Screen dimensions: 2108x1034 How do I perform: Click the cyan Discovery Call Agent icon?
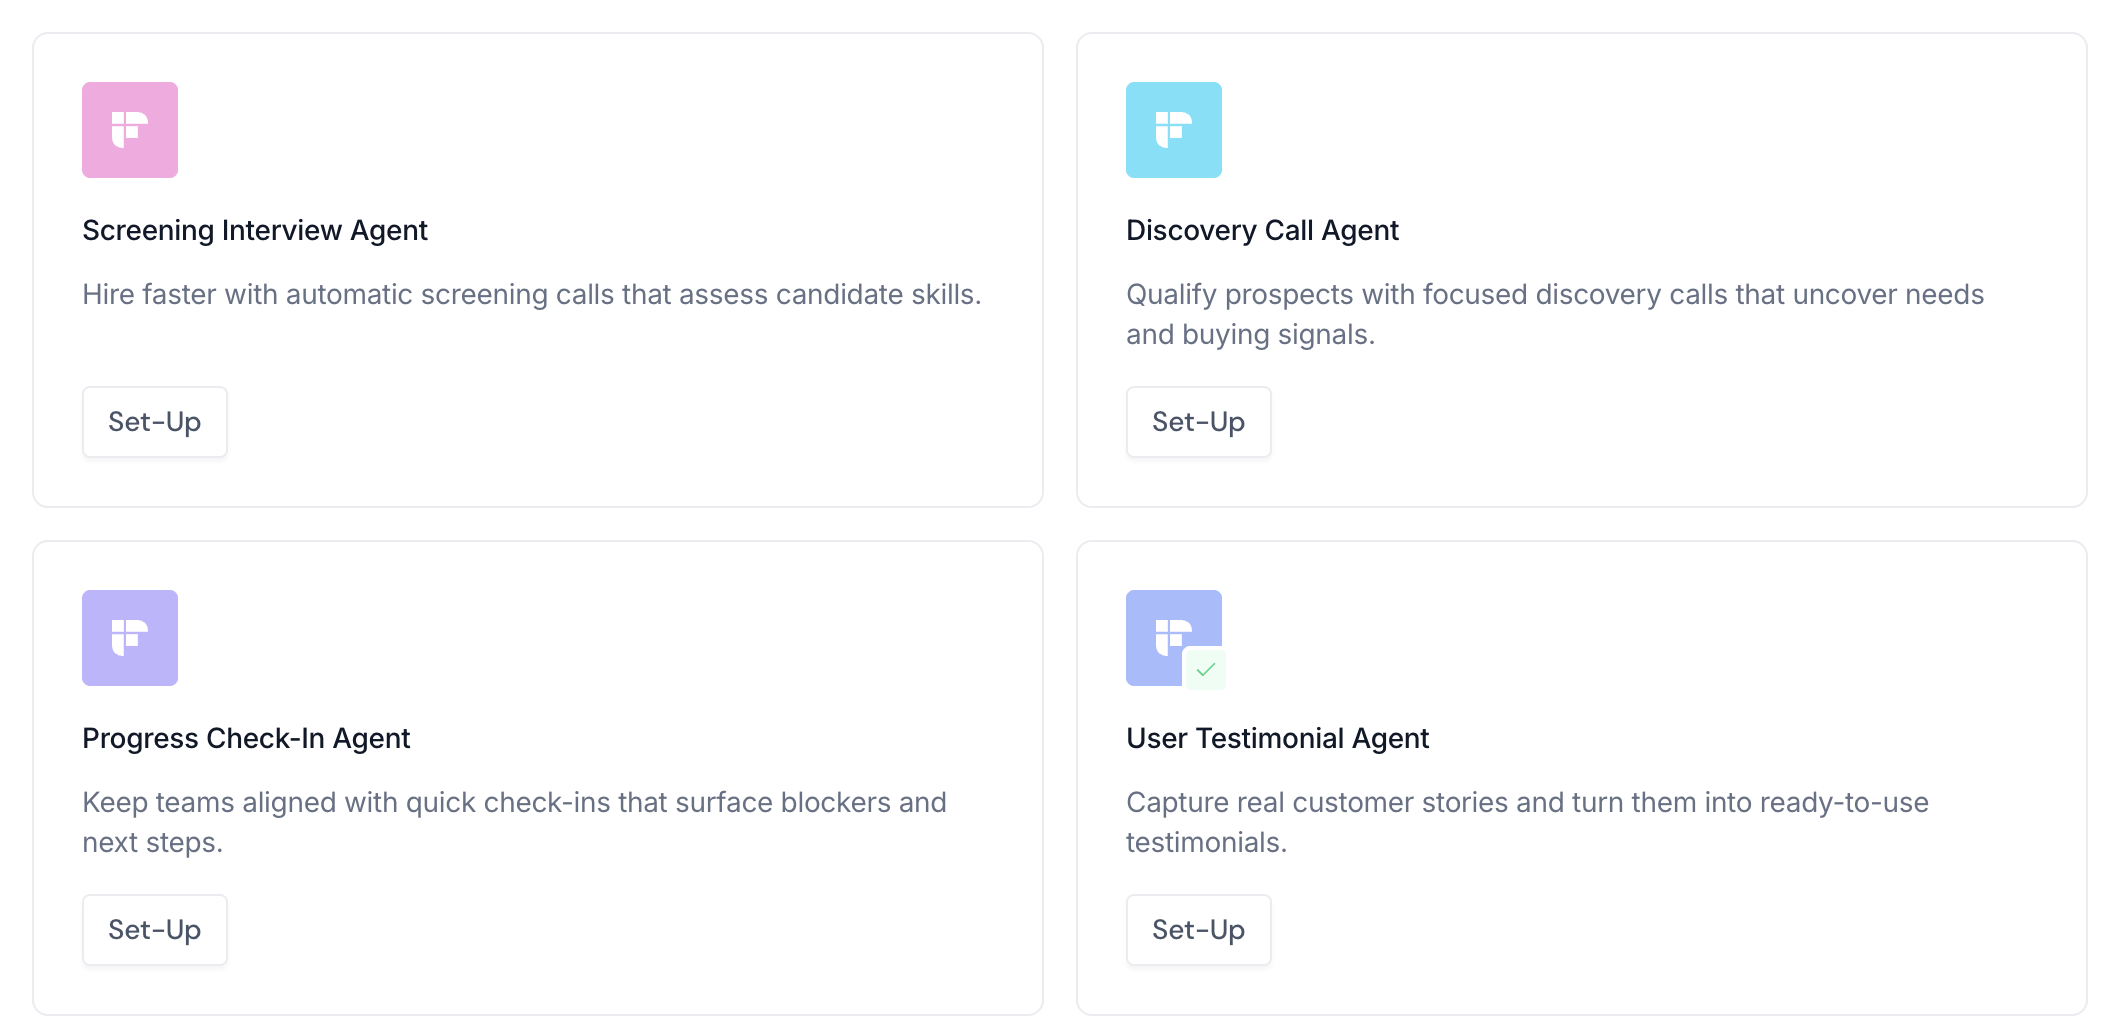[1173, 130]
